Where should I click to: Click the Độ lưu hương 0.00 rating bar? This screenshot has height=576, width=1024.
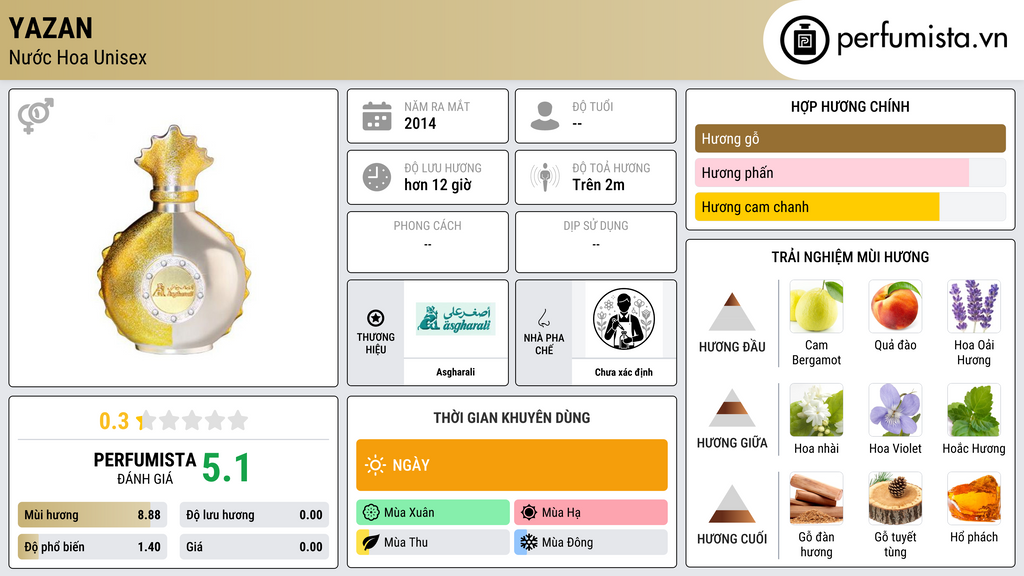tap(254, 515)
